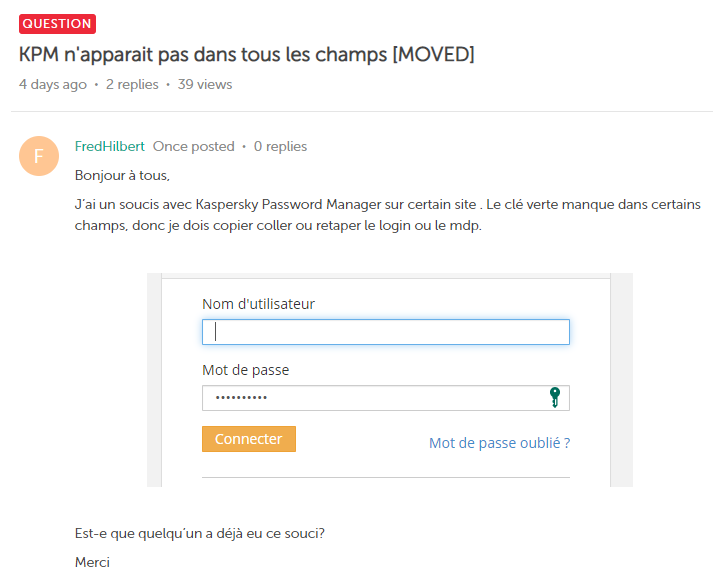Click the 39 views counter
Image resolution: width=728 pixels, height=578 pixels.
[x=205, y=85]
